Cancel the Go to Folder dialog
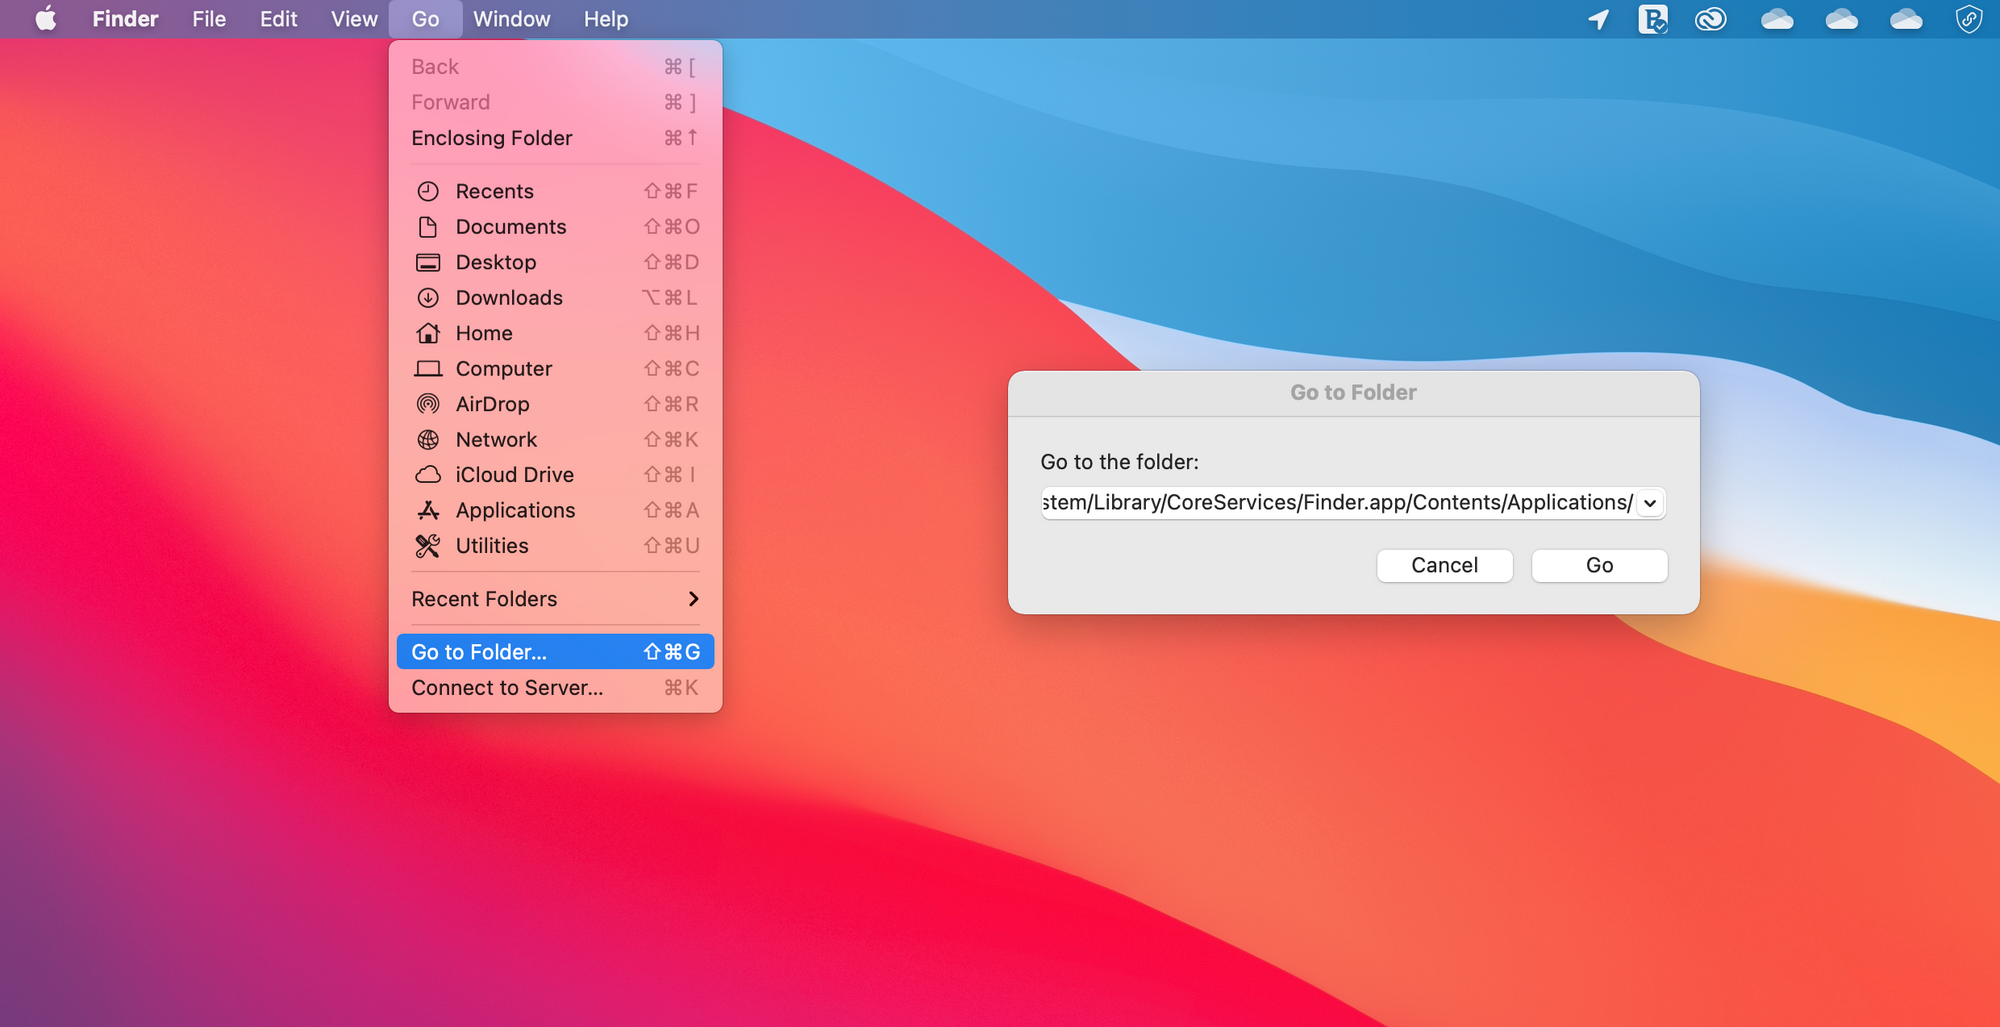 click(1444, 565)
